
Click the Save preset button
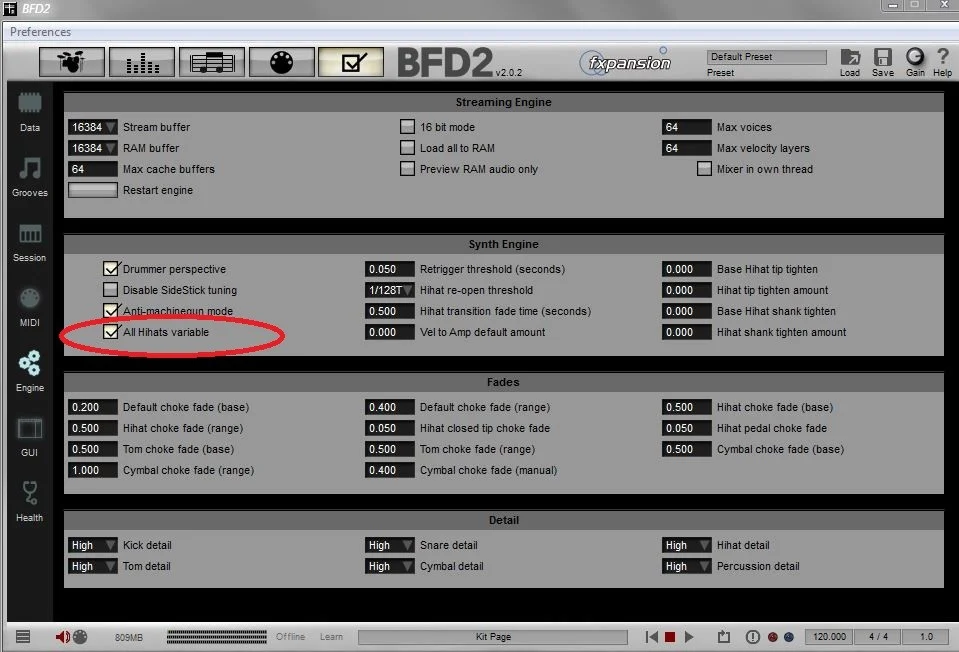[x=882, y=61]
